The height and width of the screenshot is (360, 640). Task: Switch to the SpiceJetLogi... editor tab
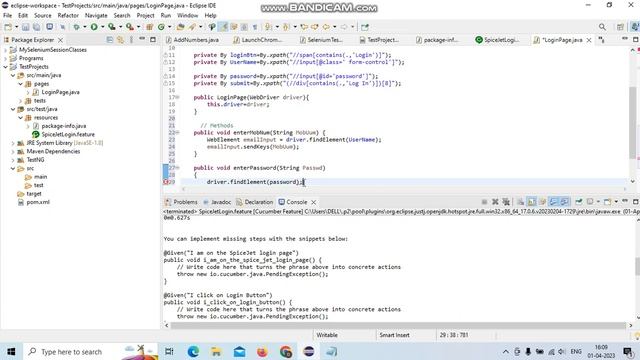tap(498, 40)
